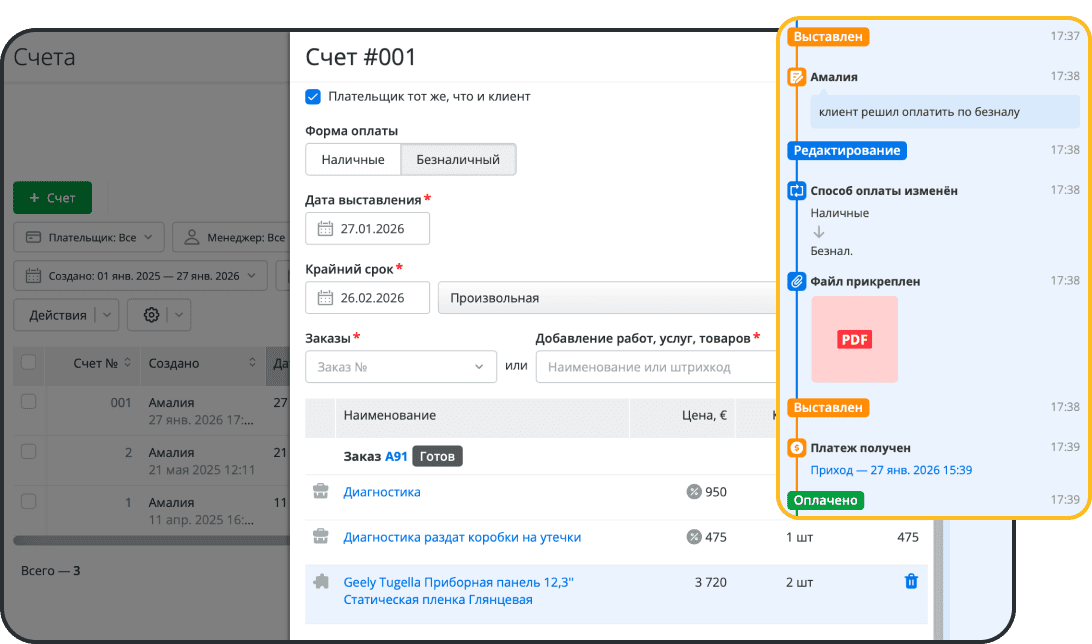Switch to Безналичный payment form

pos(458,160)
